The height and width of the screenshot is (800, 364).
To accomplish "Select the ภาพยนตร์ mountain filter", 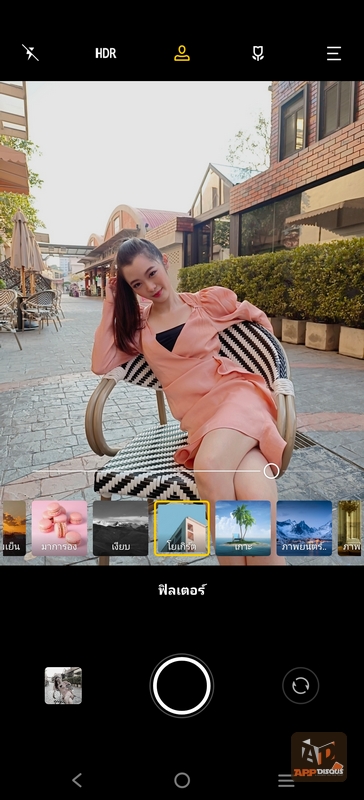I will point(304,528).
